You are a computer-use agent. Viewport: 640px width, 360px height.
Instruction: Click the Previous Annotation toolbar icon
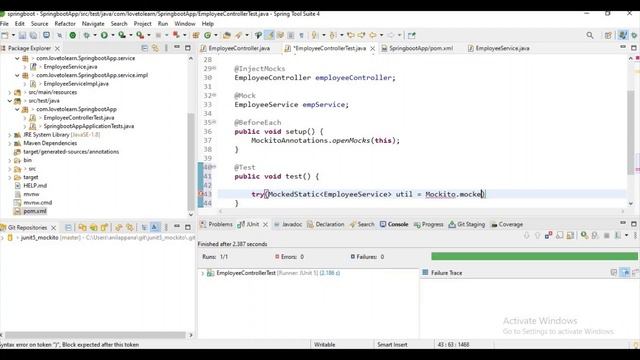[x=333, y=36]
